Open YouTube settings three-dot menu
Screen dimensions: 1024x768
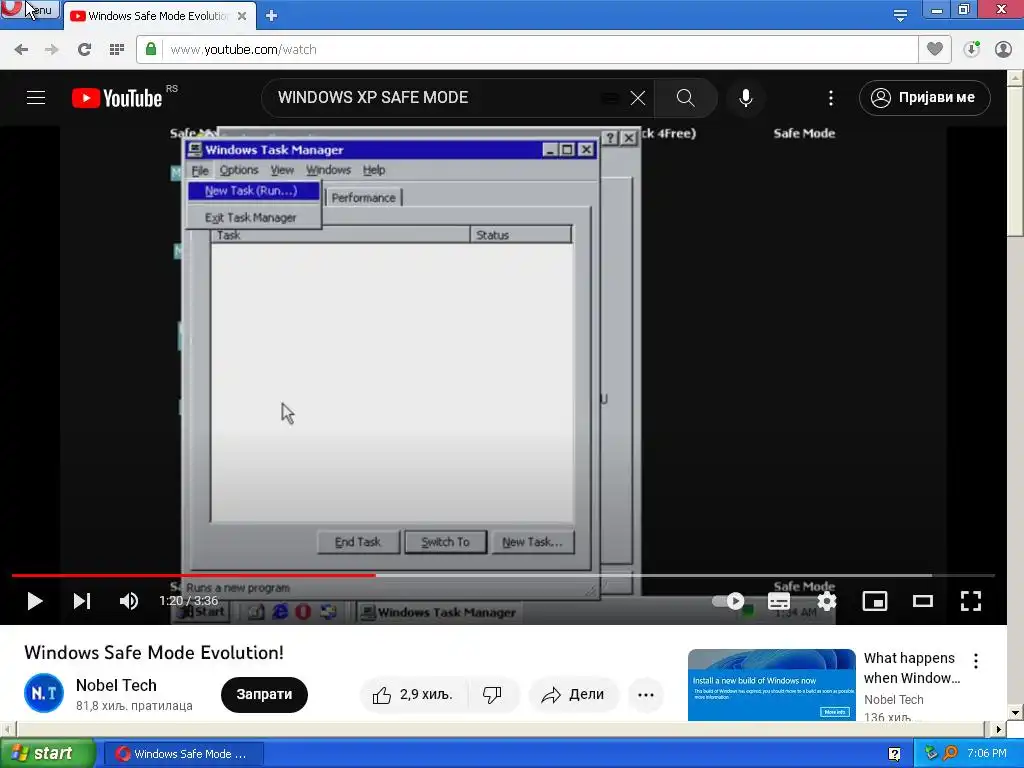(831, 98)
